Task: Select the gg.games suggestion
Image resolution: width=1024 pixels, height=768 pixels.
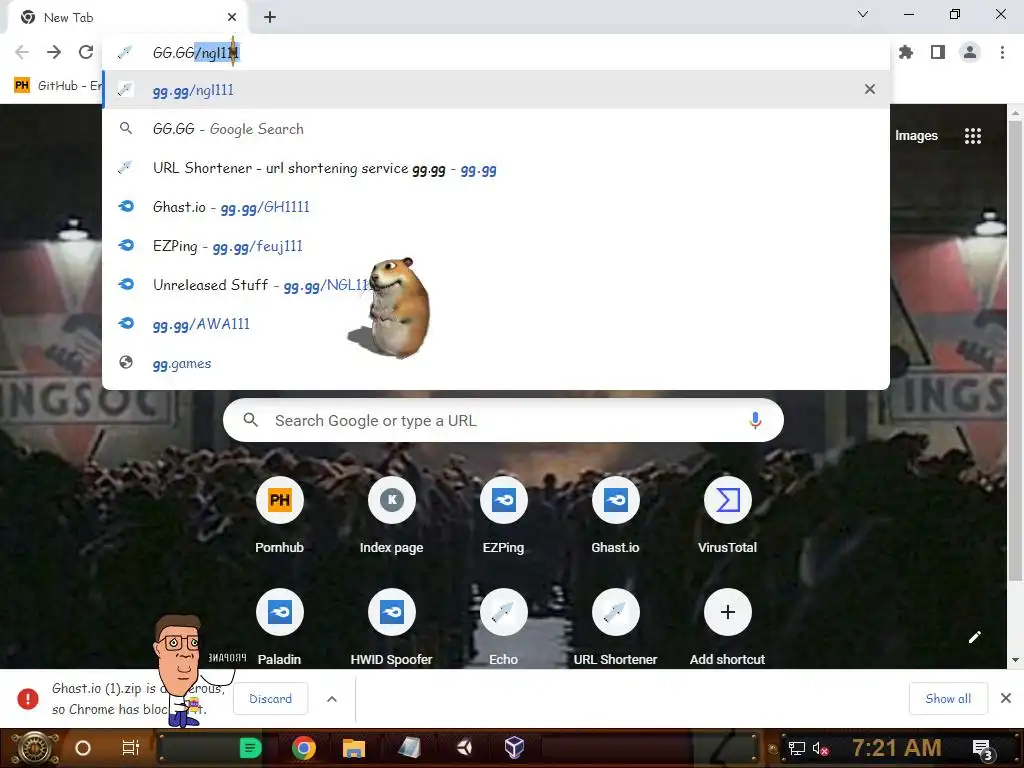Action: pyautogui.click(x=496, y=363)
